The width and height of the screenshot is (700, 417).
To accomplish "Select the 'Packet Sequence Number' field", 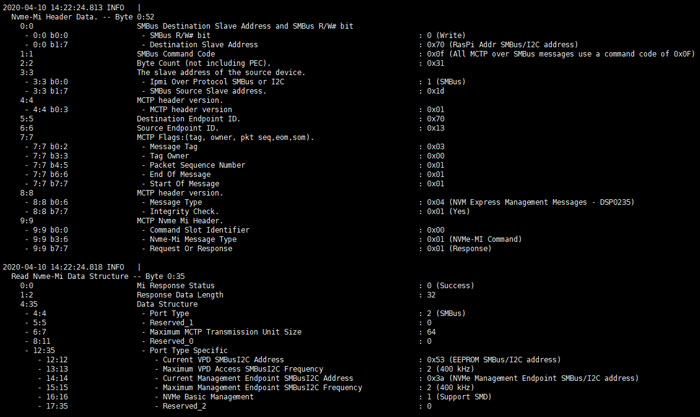I will (197, 165).
